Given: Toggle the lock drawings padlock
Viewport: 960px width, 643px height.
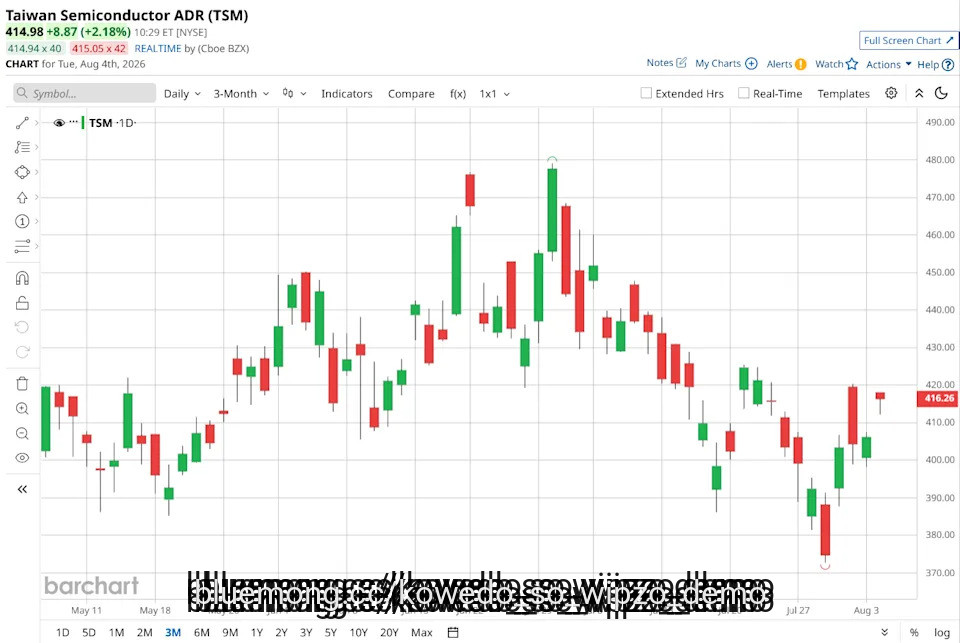Looking at the screenshot, I should tap(22, 303).
